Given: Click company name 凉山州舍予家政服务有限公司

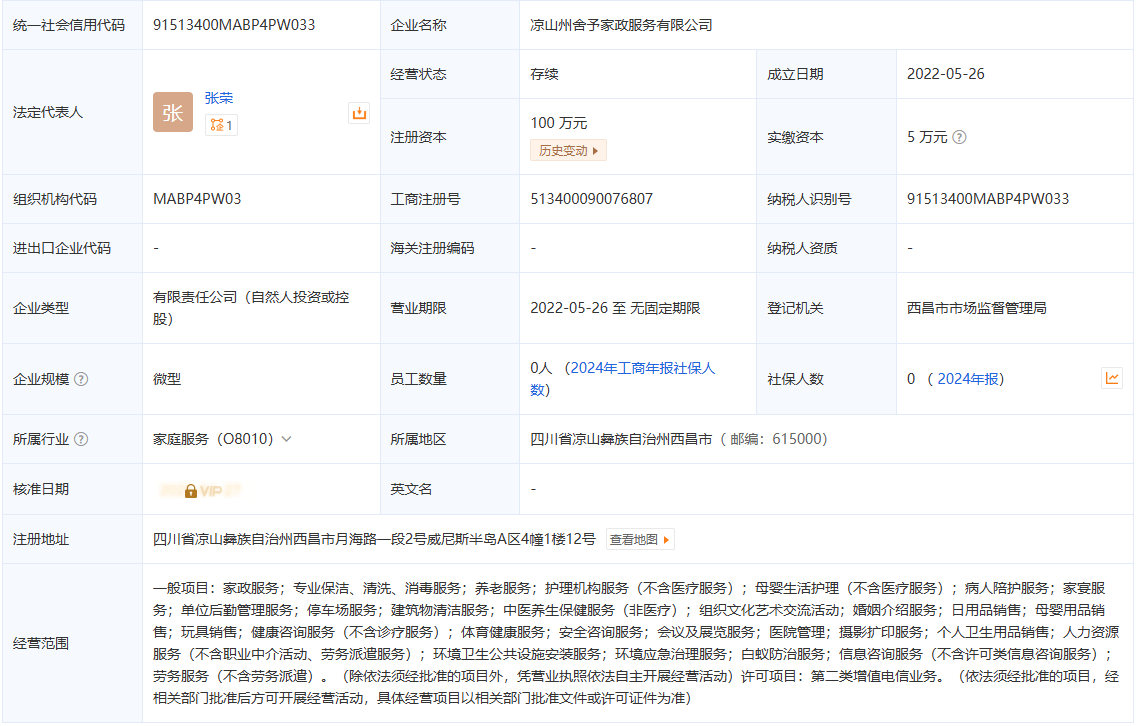Looking at the screenshot, I should 622,25.
